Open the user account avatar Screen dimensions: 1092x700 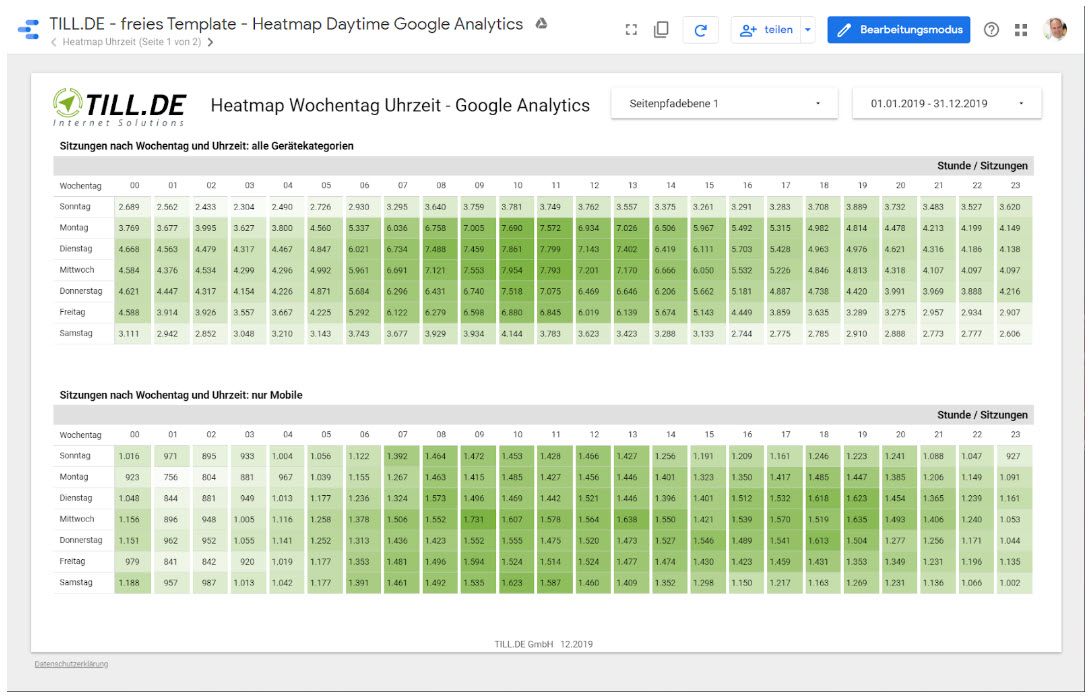pos(1055,29)
